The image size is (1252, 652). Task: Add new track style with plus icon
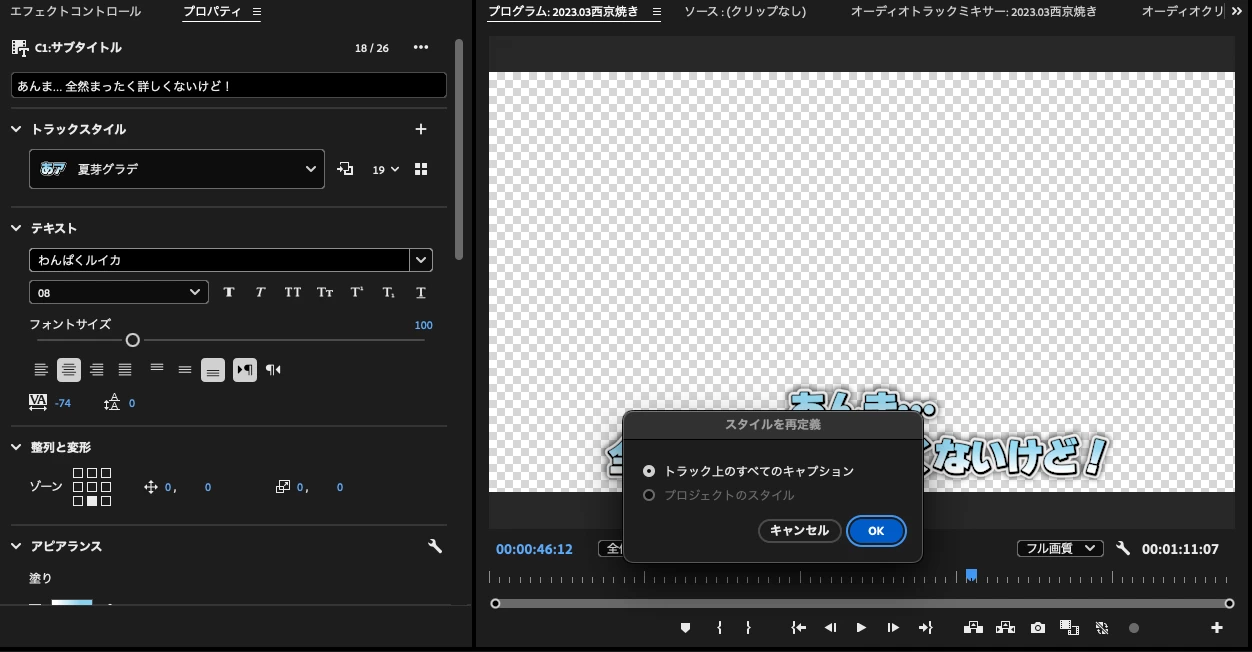coord(421,129)
